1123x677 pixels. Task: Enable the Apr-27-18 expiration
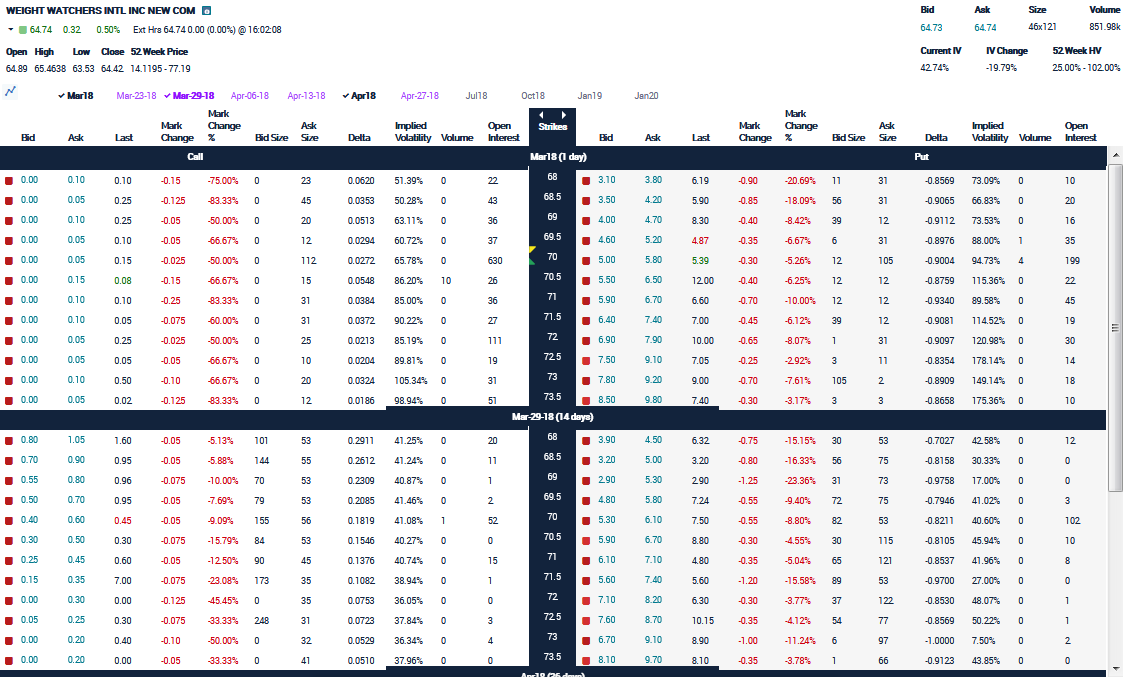tap(420, 96)
